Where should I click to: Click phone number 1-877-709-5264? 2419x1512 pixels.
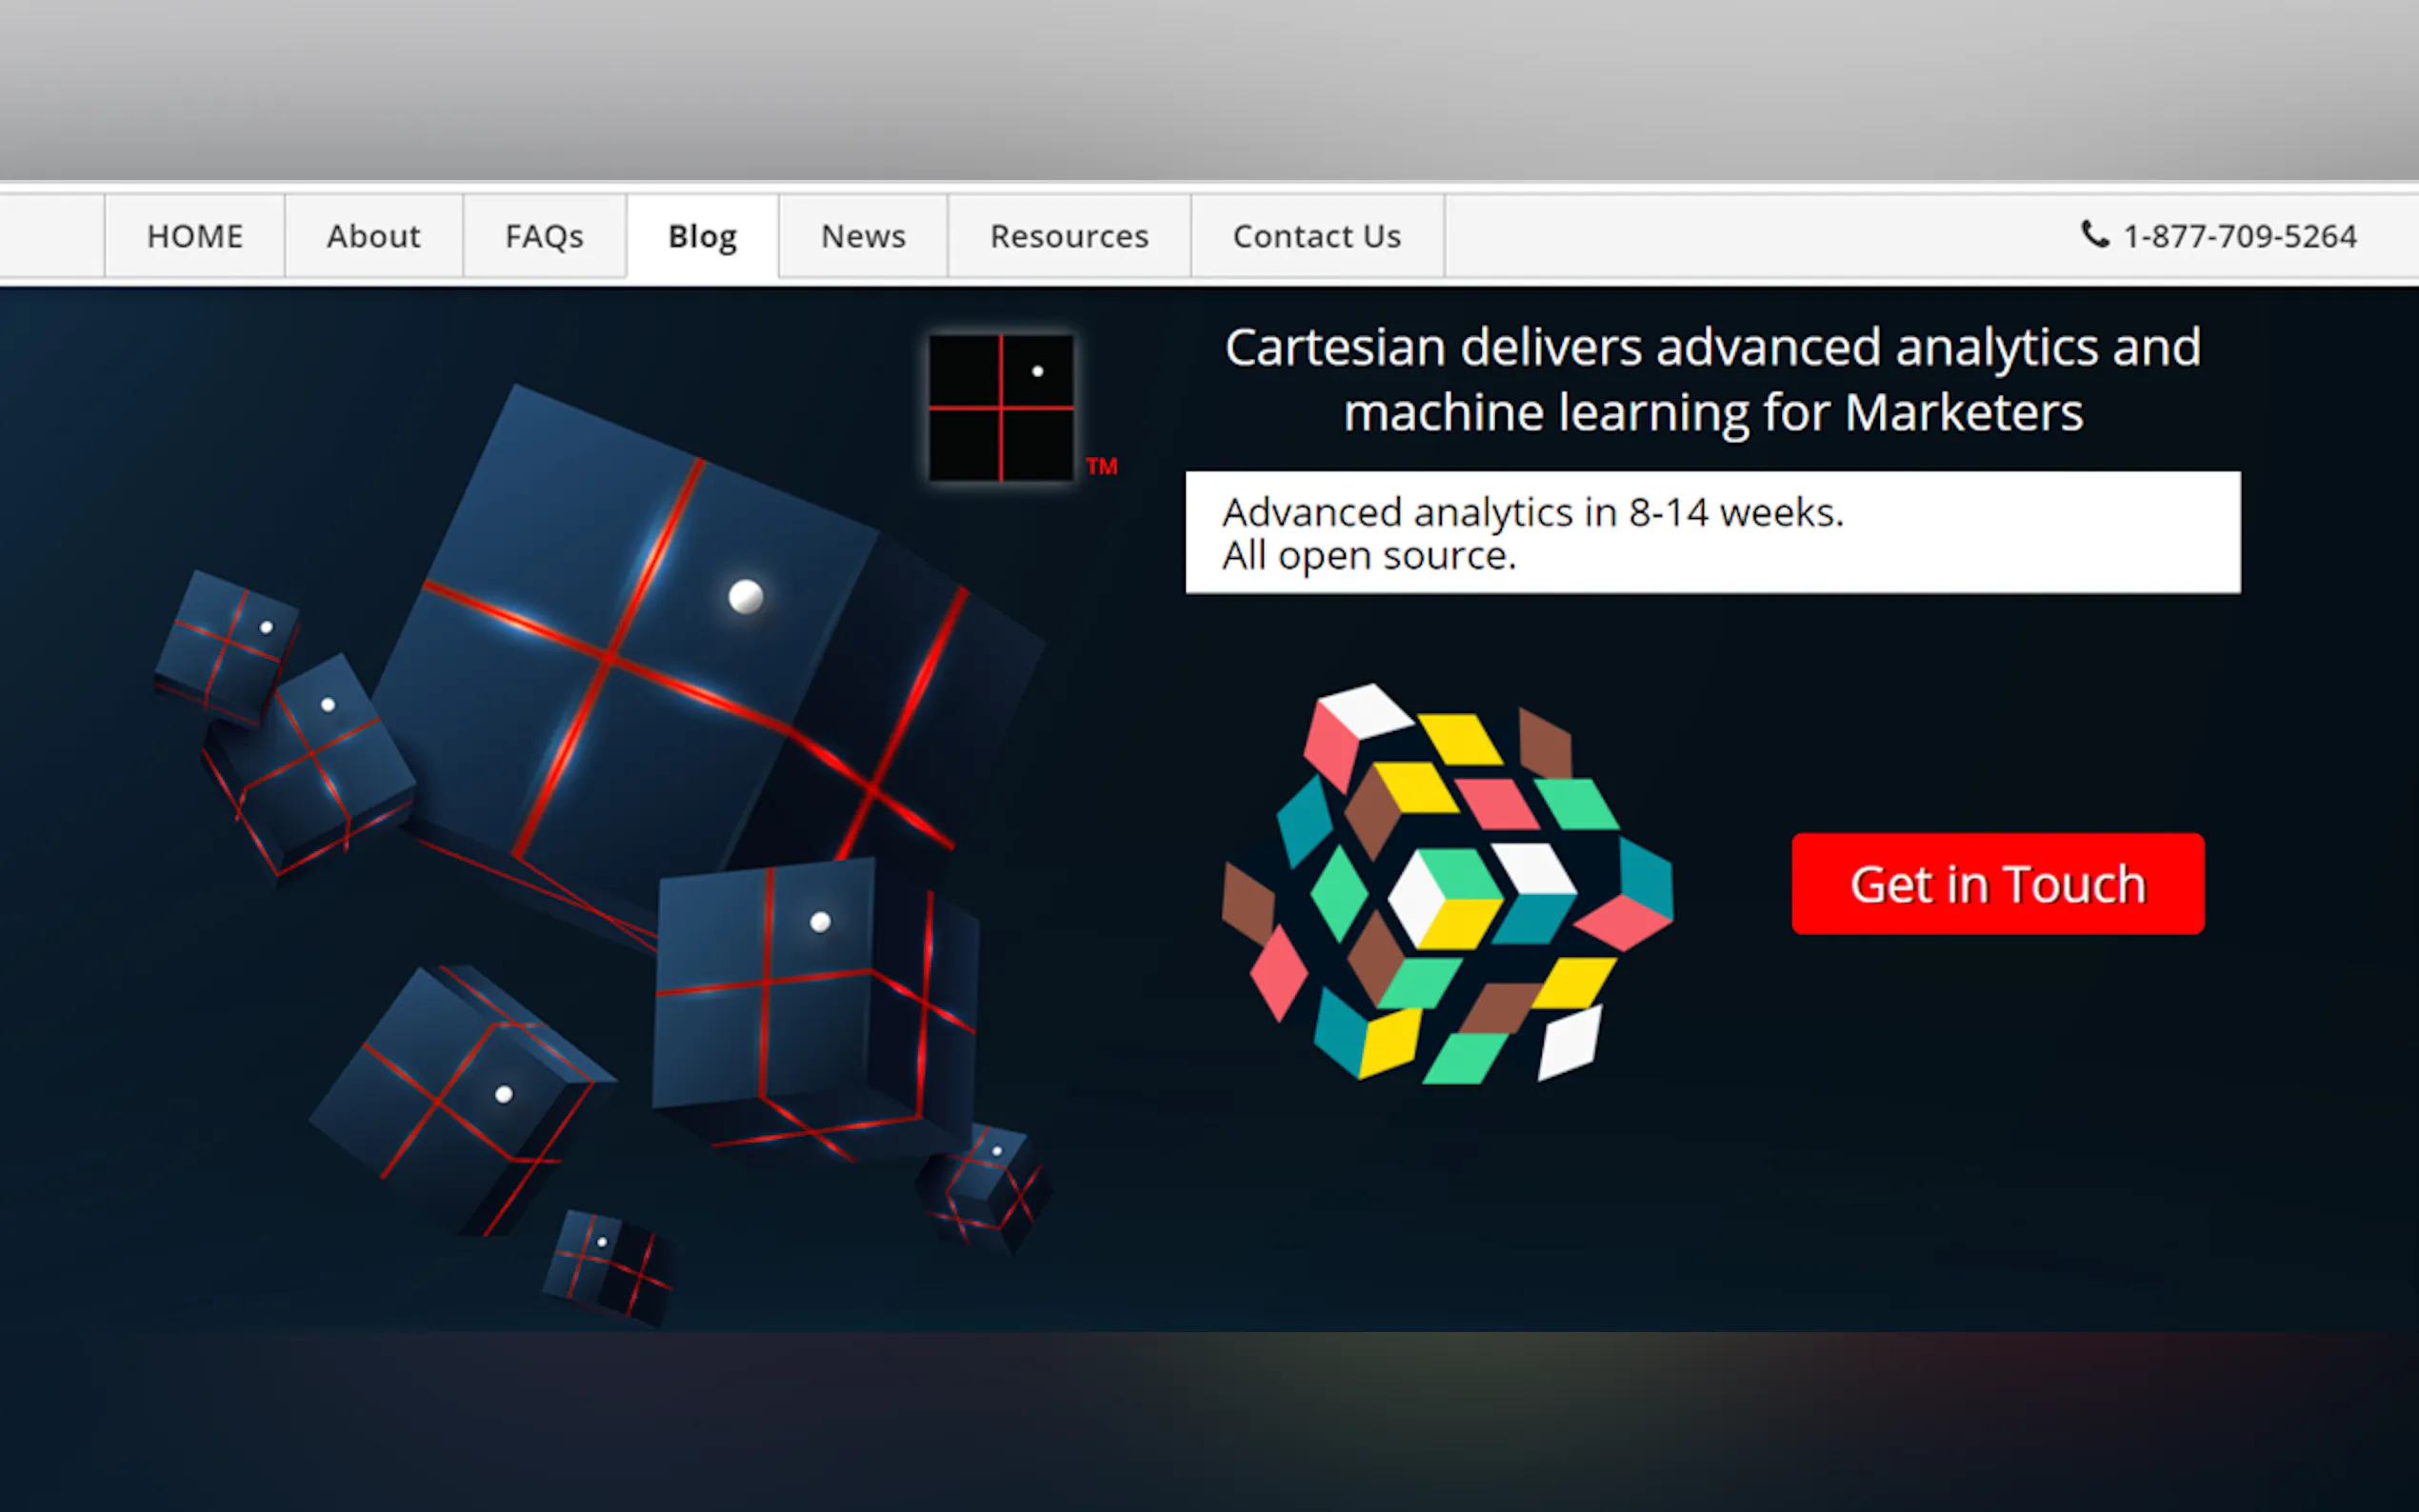[2240, 236]
